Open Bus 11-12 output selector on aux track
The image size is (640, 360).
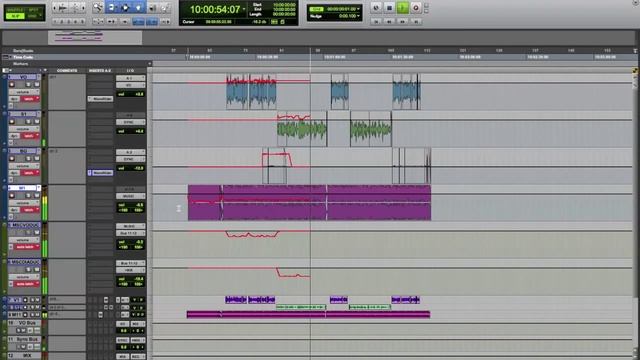click(x=131, y=233)
